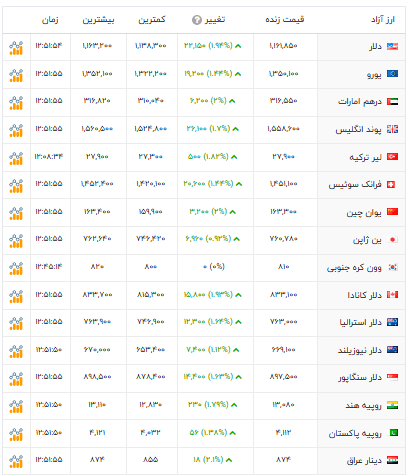Open chart icon for لیر ترکیه row
The image size is (411, 475).
click(x=16, y=158)
